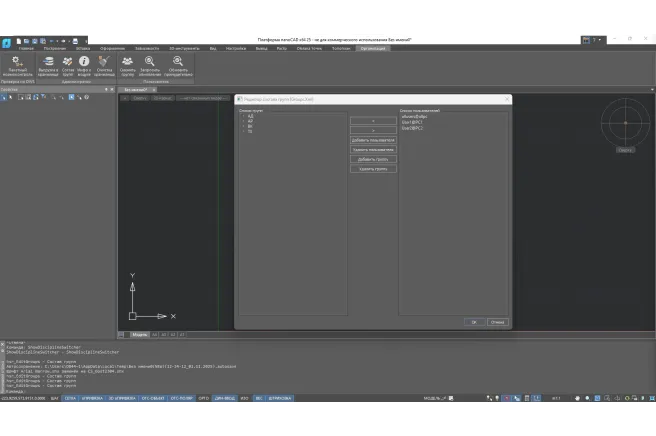This screenshot has height=436, width=656.
Task: Select User1@PC1 in the users list
Action: tap(413, 122)
